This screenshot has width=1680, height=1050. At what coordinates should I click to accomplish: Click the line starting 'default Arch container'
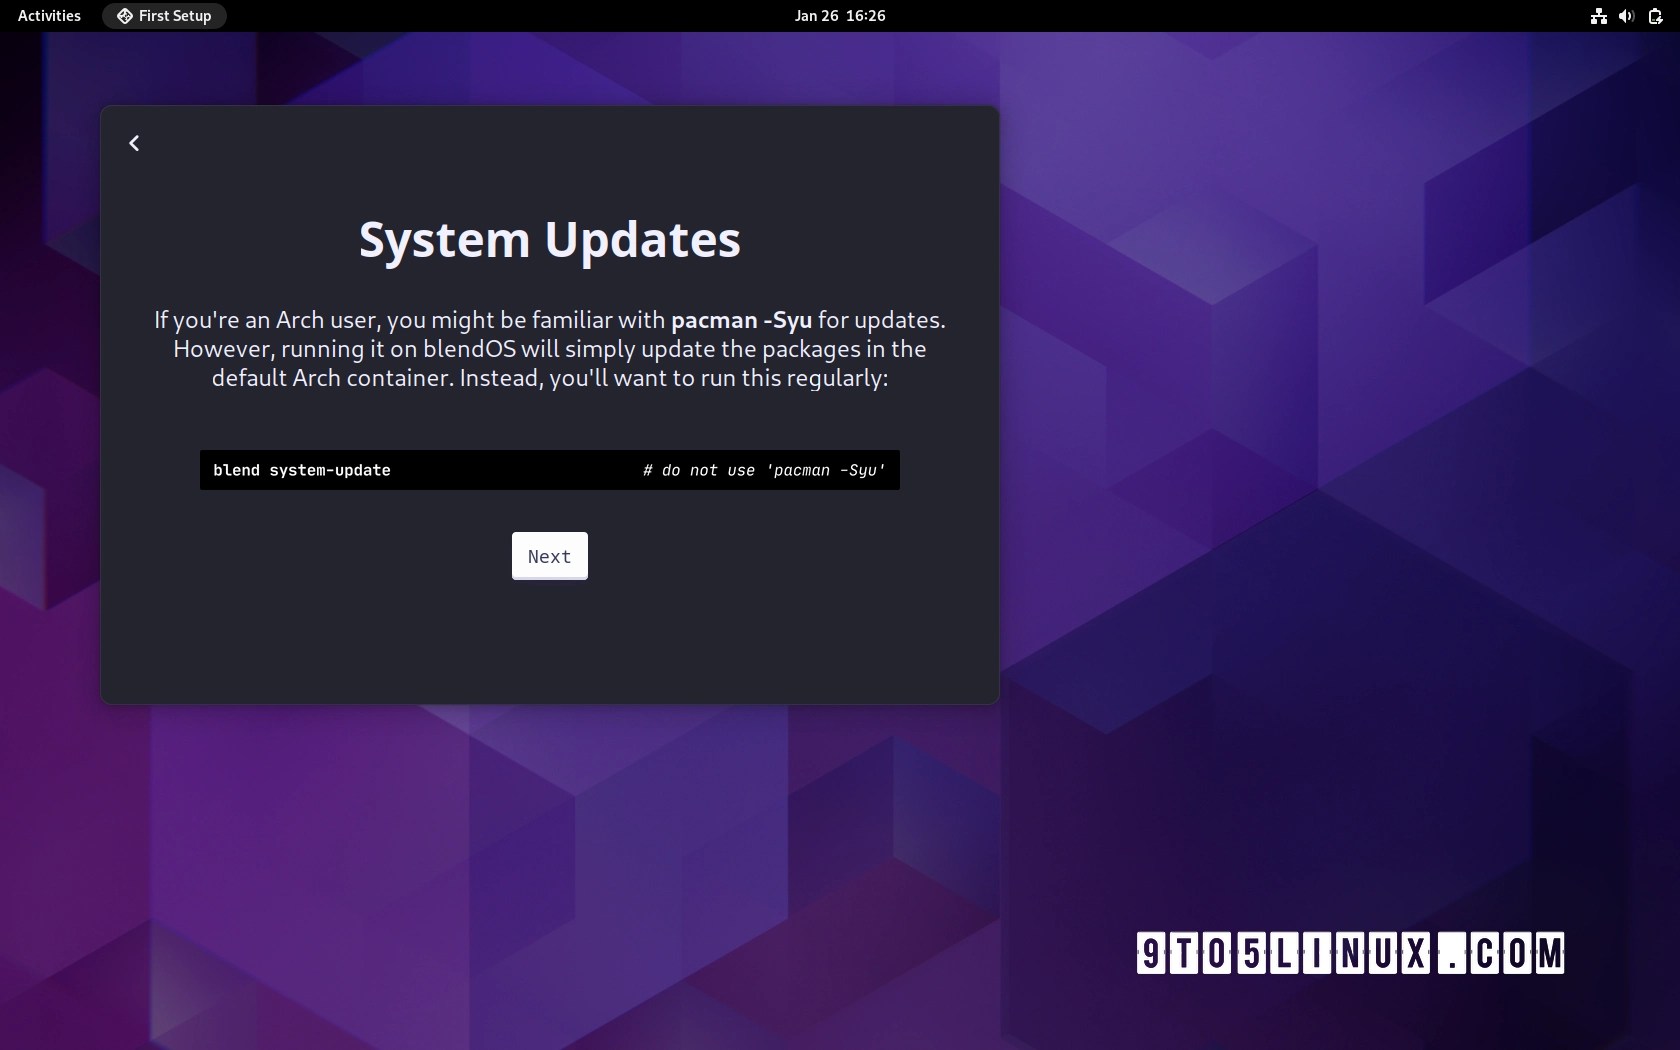(x=550, y=378)
